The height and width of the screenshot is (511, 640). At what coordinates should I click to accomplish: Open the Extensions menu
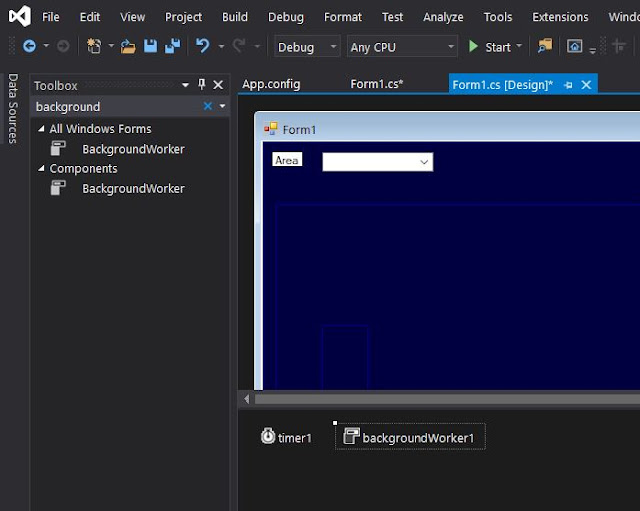pos(560,17)
